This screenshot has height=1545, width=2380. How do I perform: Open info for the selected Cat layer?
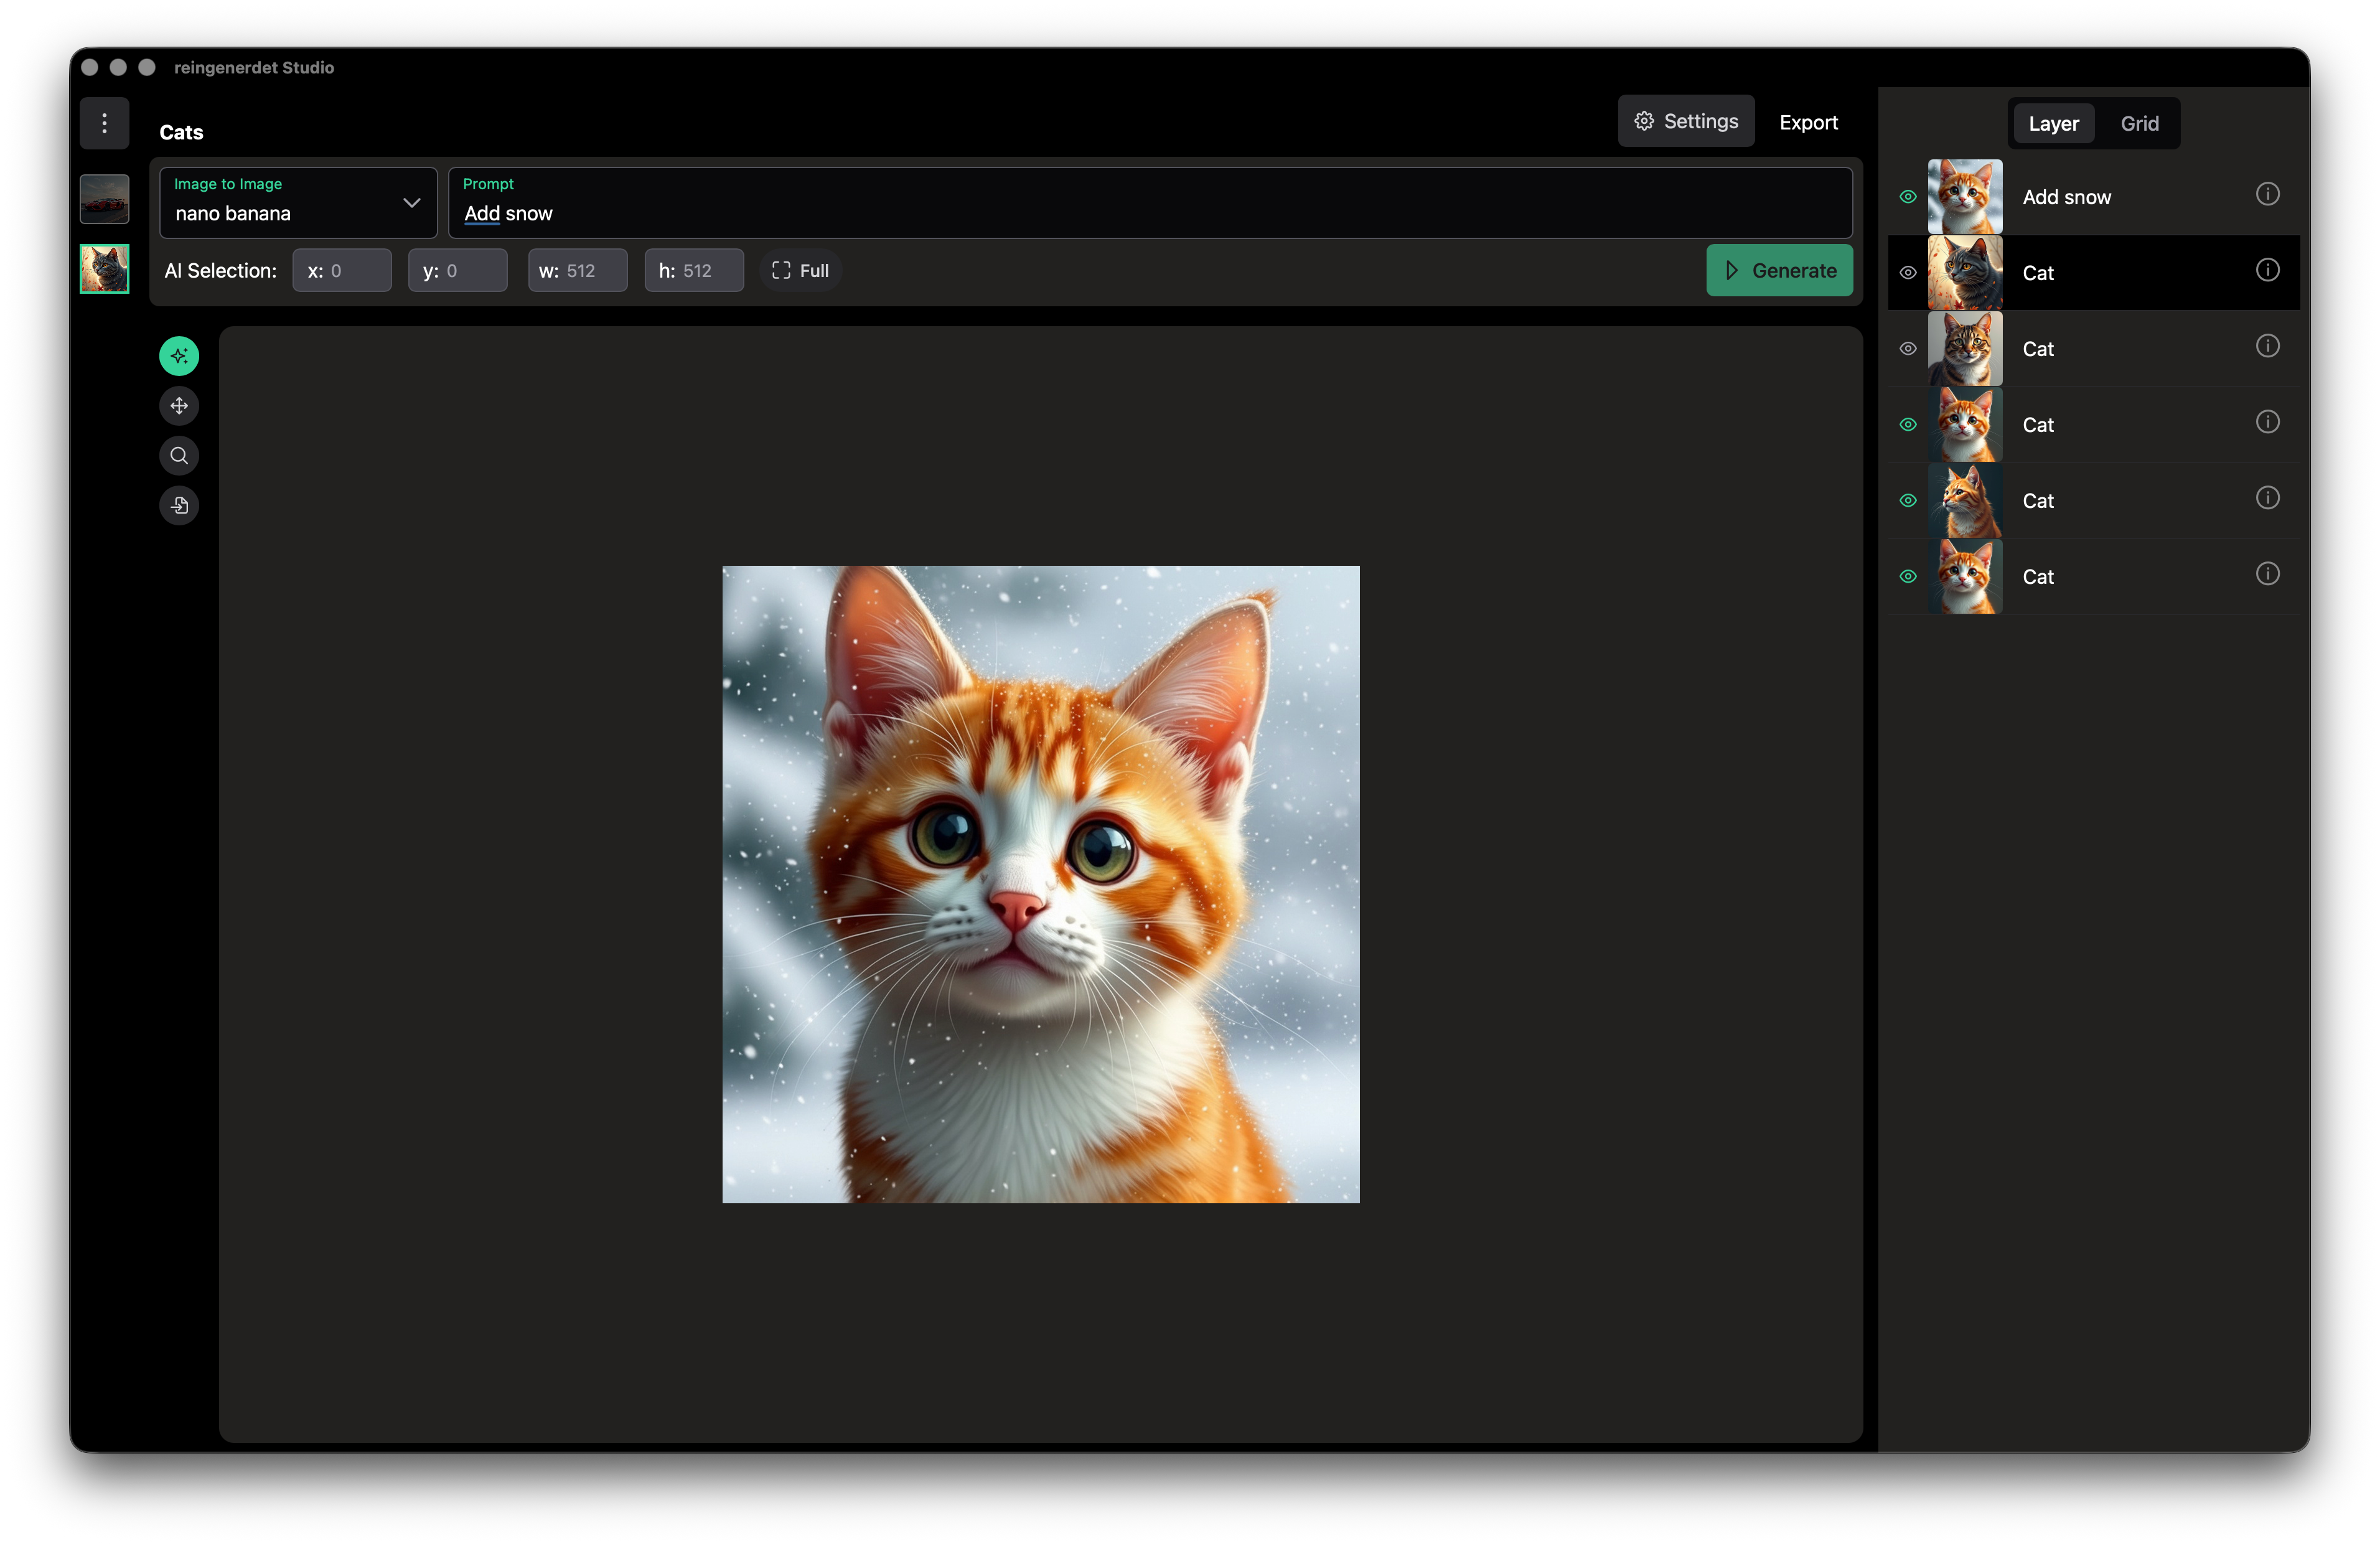[x=2267, y=270]
